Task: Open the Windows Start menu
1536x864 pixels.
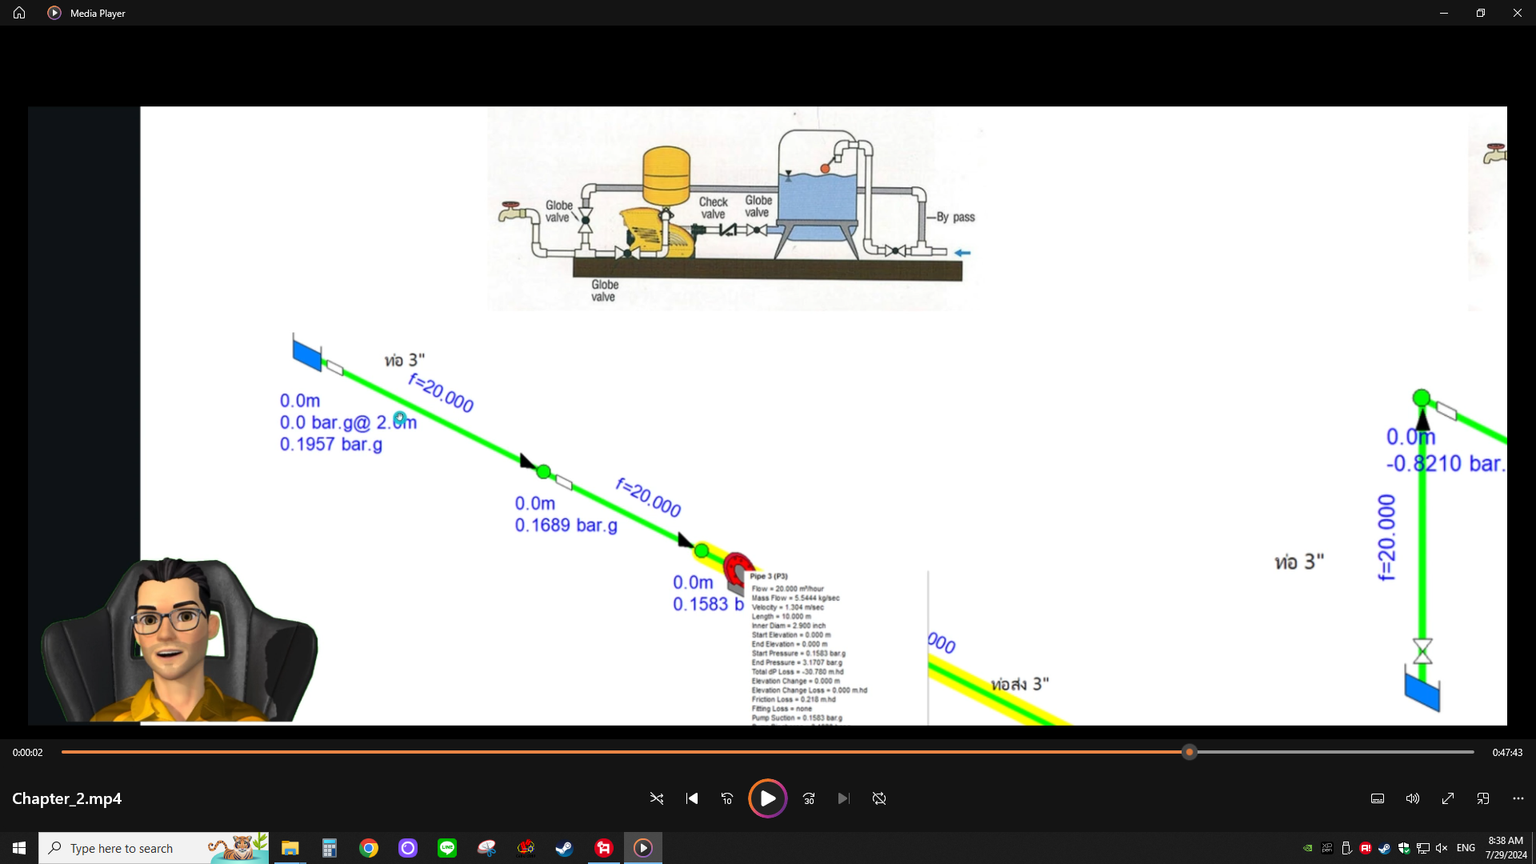Action: tap(19, 848)
